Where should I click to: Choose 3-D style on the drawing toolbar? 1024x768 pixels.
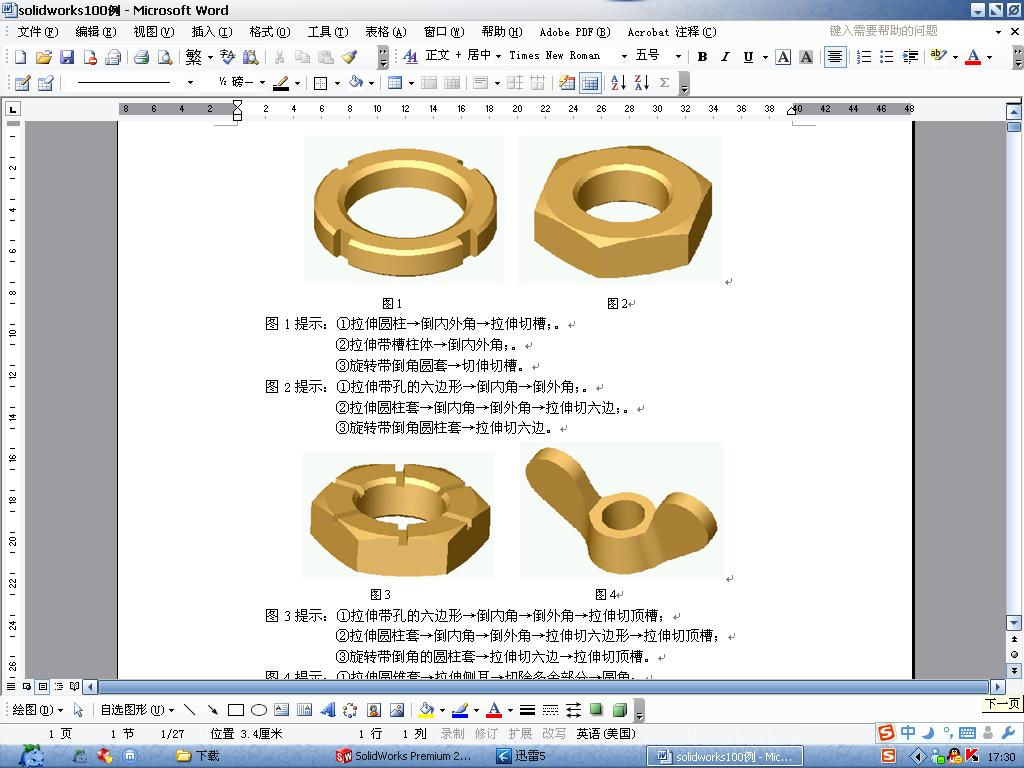point(620,710)
